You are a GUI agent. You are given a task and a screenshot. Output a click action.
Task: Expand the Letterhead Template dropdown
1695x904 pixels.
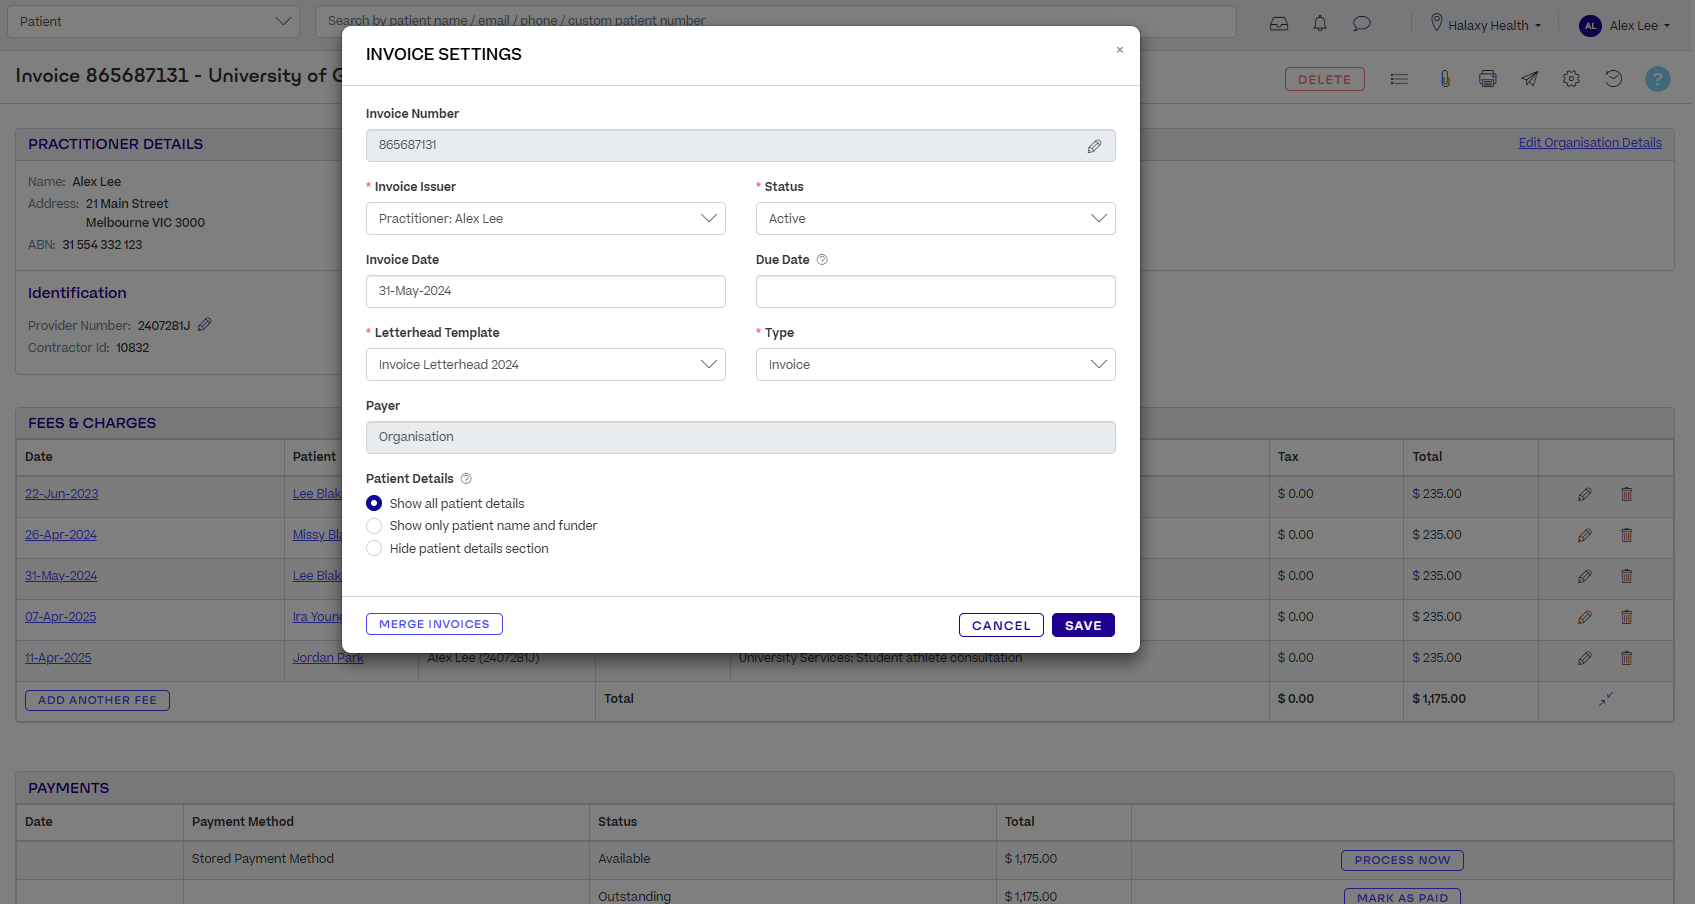click(x=545, y=365)
